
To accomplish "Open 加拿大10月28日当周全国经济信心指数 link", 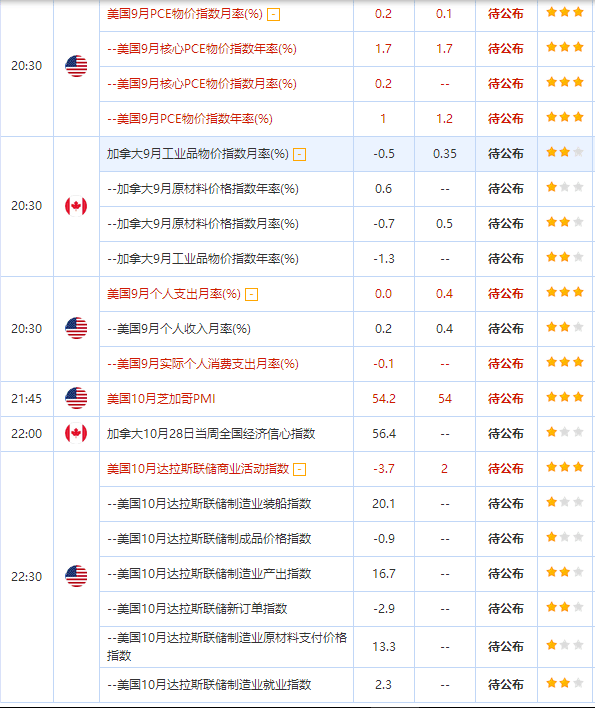I will point(211,434).
